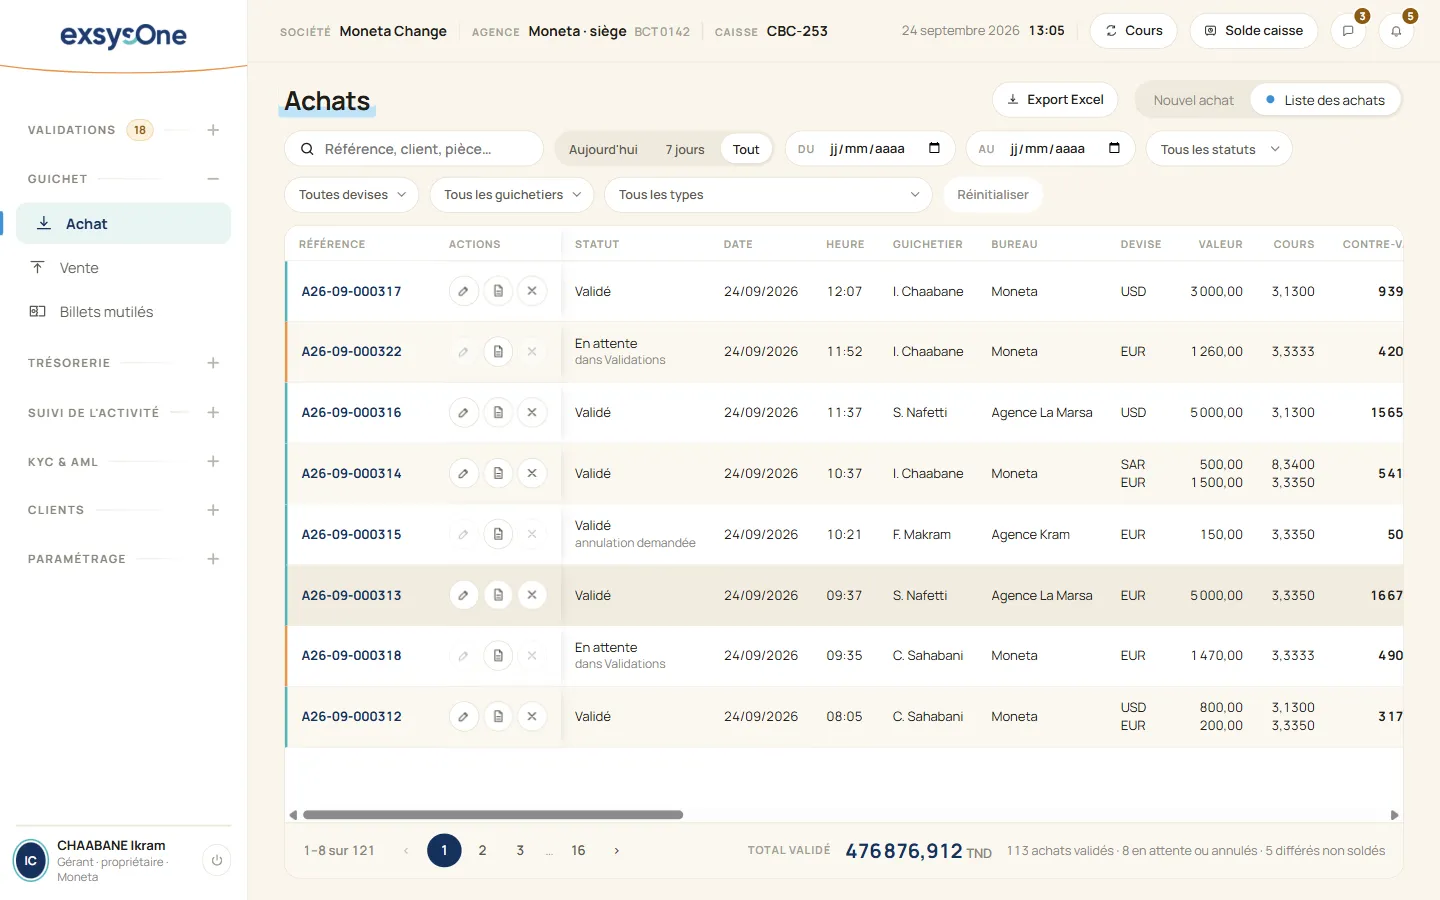The image size is (1440, 900).
Task: Open Tous les guichetiers dropdown
Action: click(512, 195)
